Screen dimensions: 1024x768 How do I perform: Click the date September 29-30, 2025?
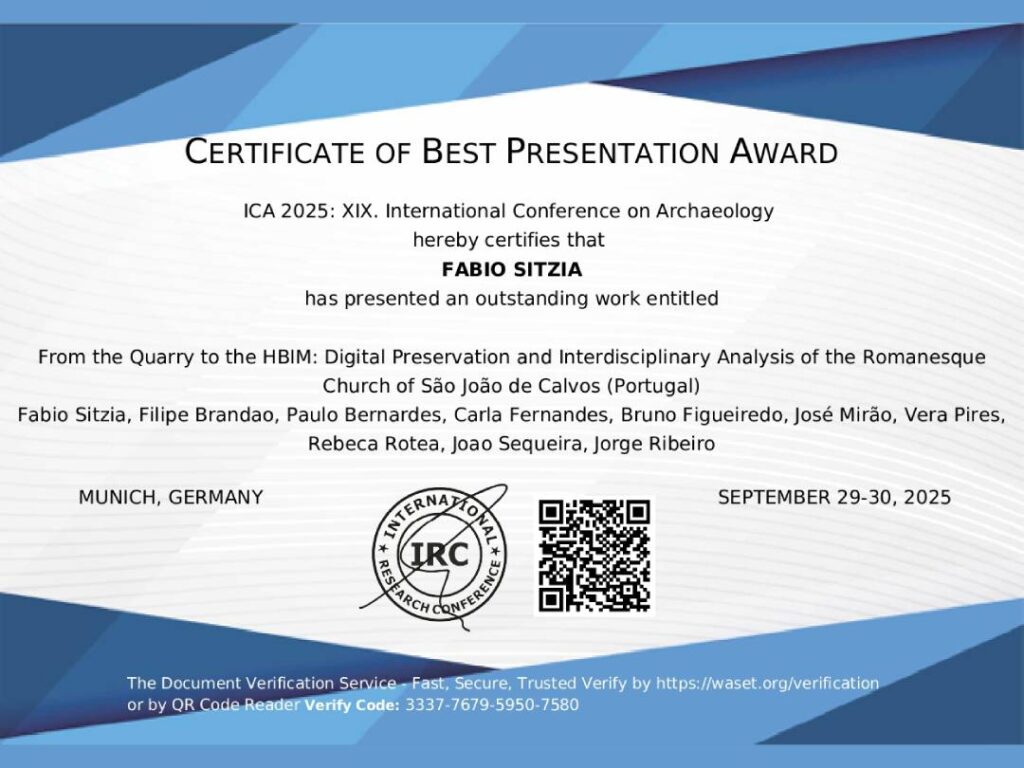834,497
